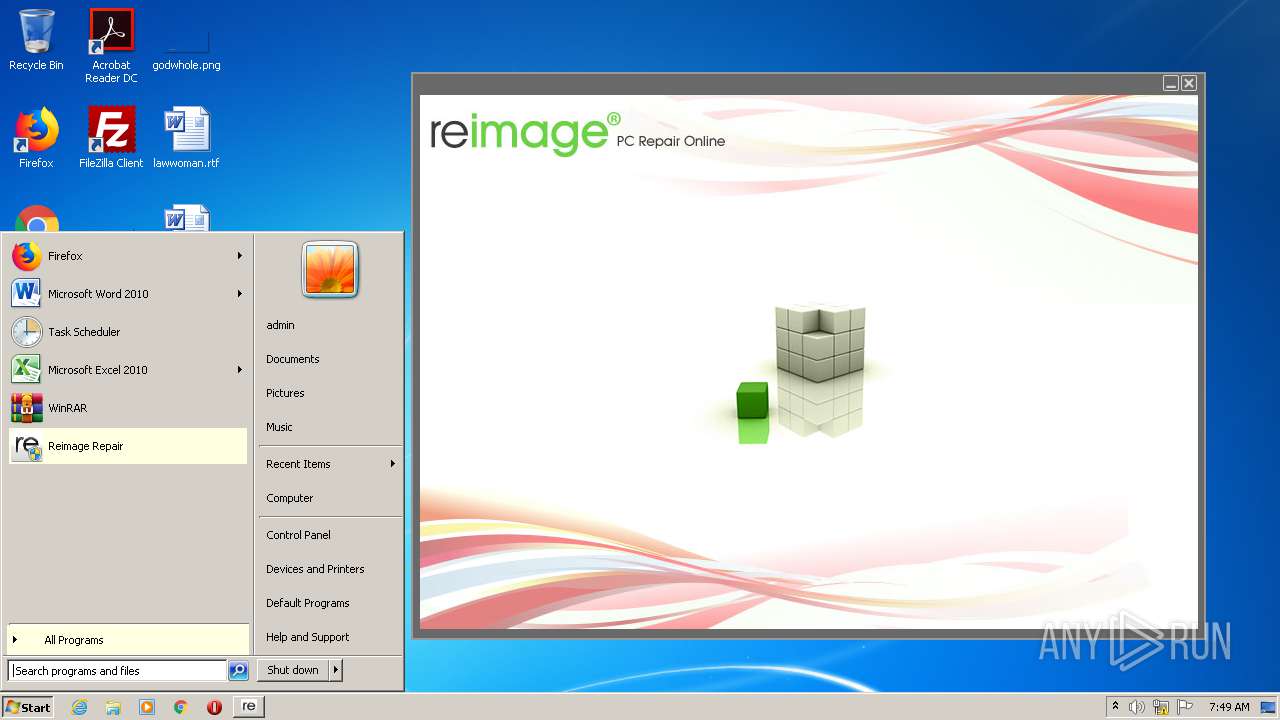Click Firefox icon in Start menu
The width and height of the screenshot is (1280, 720).
(x=27, y=256)
